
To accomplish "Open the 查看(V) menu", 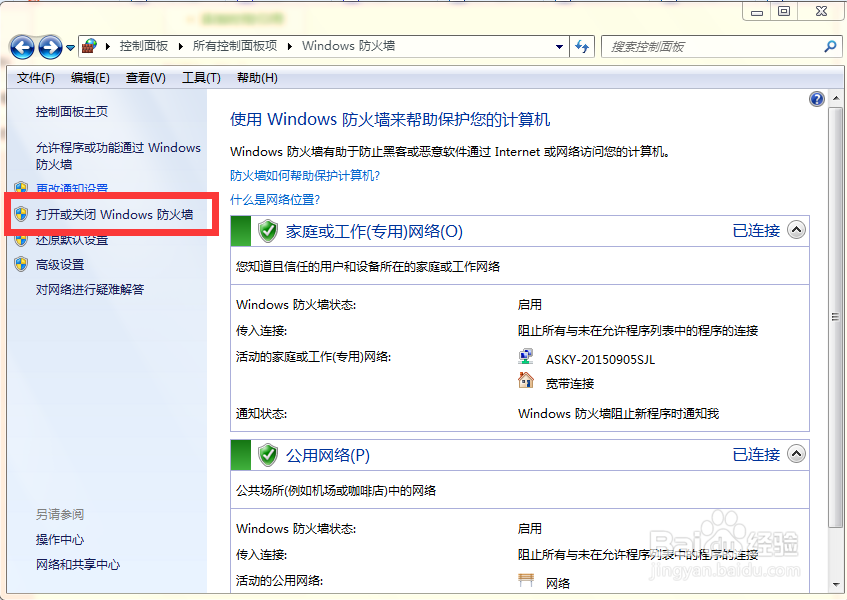I will (145, 78).
